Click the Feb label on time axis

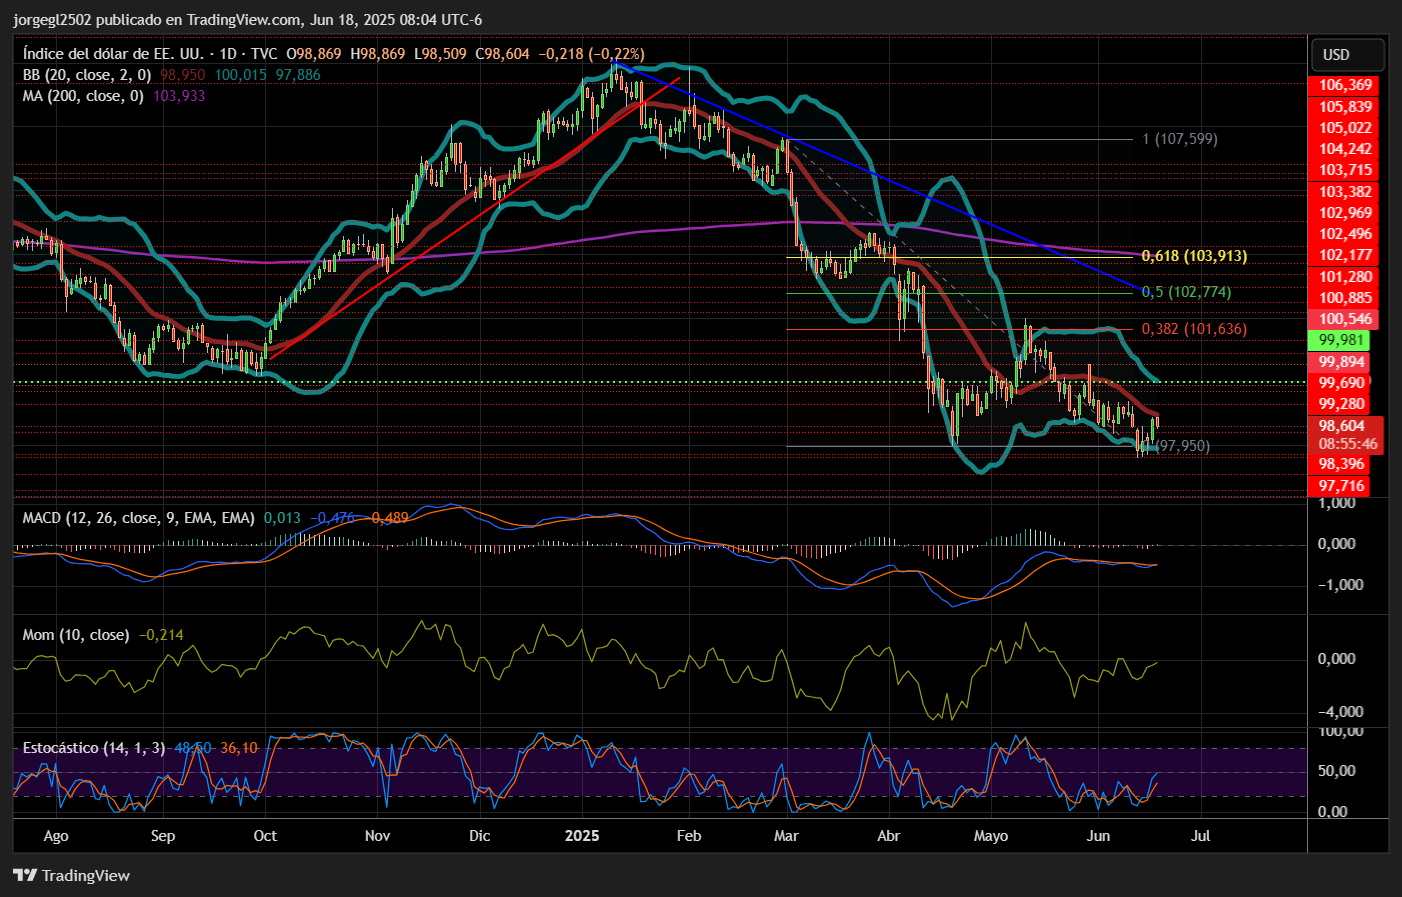(x=689, y=836)
